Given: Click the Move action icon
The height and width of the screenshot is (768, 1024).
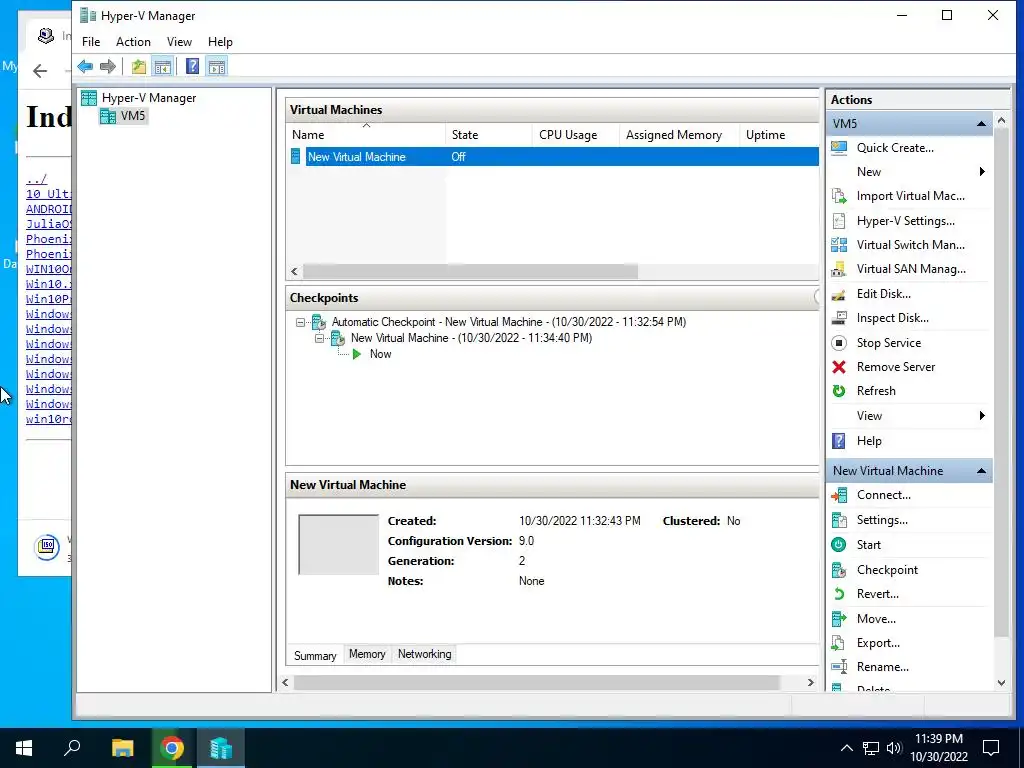Looking at the screenshot, I should pyautogui.click(x=839, y=618).
